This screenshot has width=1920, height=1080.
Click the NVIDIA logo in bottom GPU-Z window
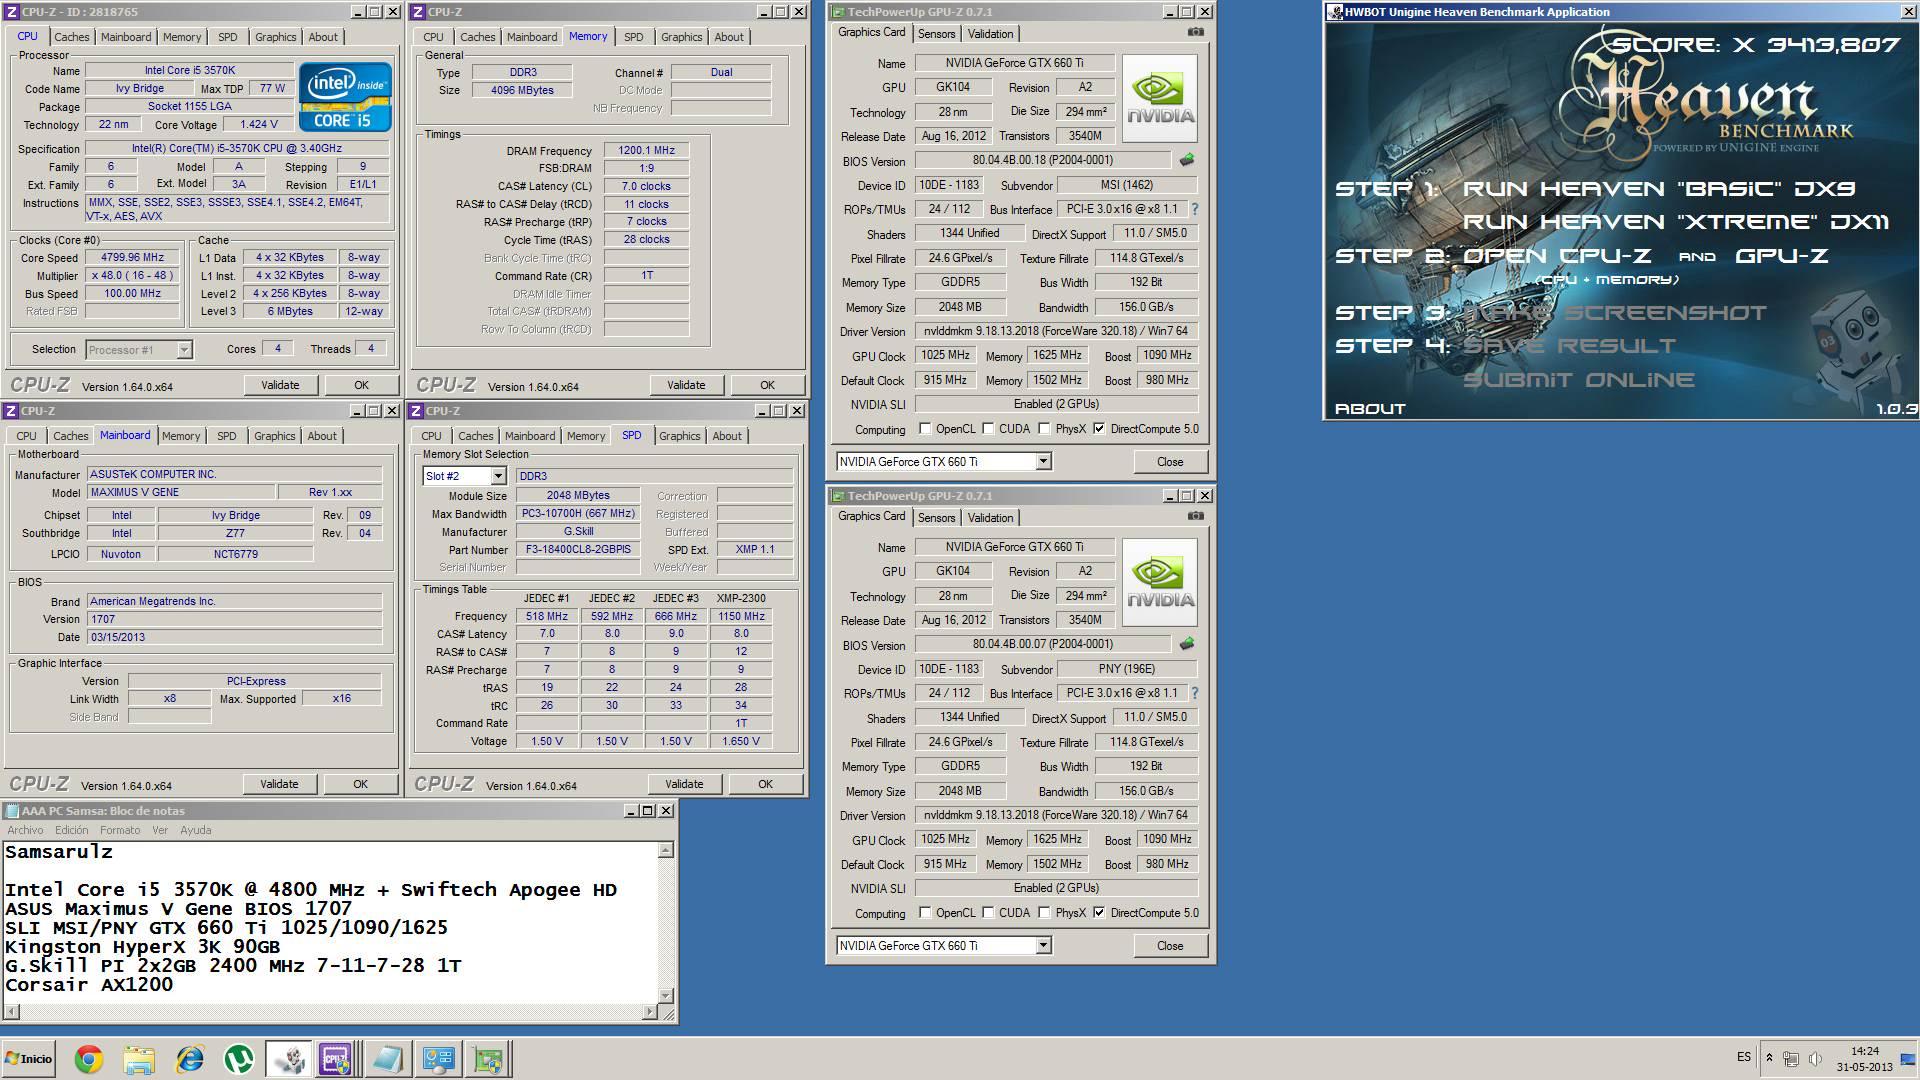pos(1160,583)
